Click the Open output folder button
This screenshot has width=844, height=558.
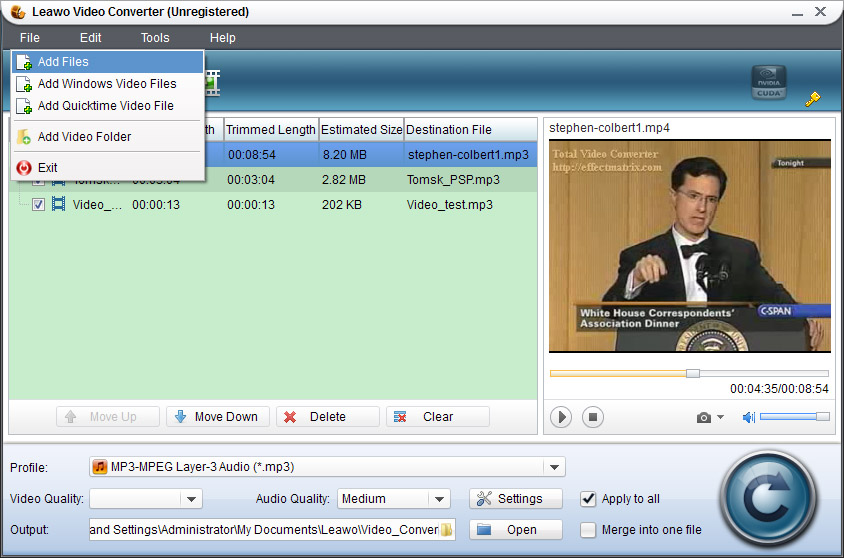pyautogui.click(x=516, y=530)
